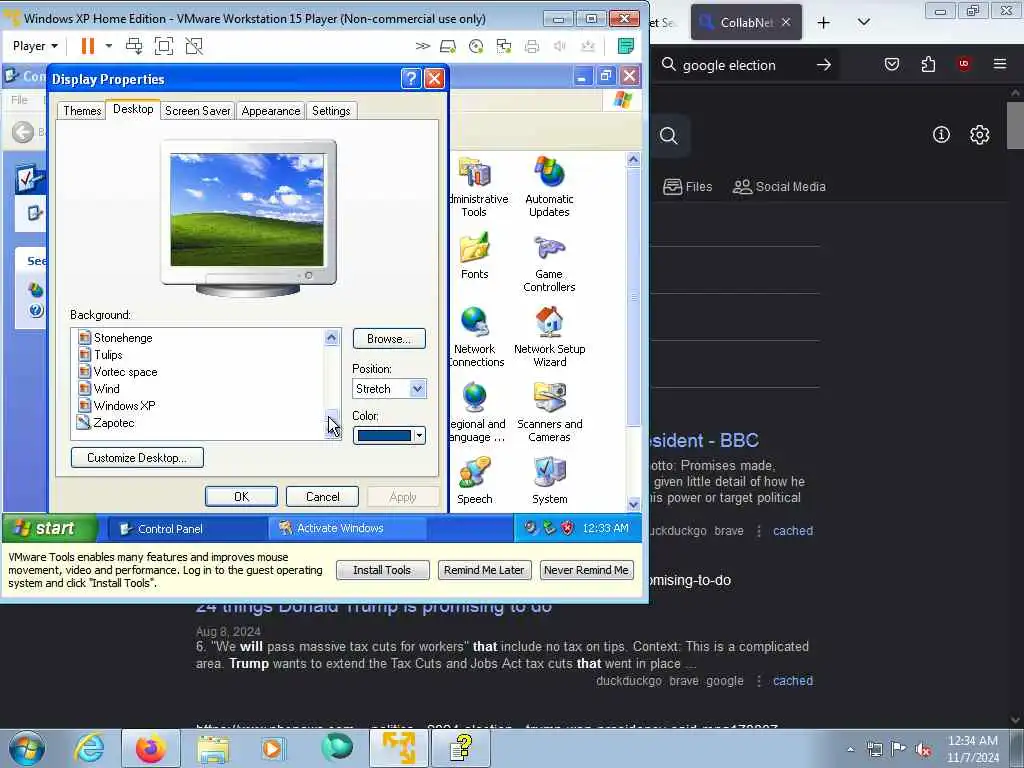Click Cancel in Display Properties
The image size is (1024, 768).
(323, 497)
